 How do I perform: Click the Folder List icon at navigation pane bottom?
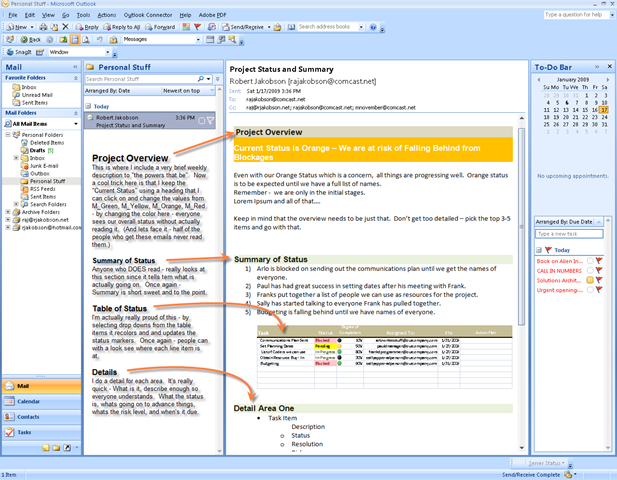(x=56, y=447)
